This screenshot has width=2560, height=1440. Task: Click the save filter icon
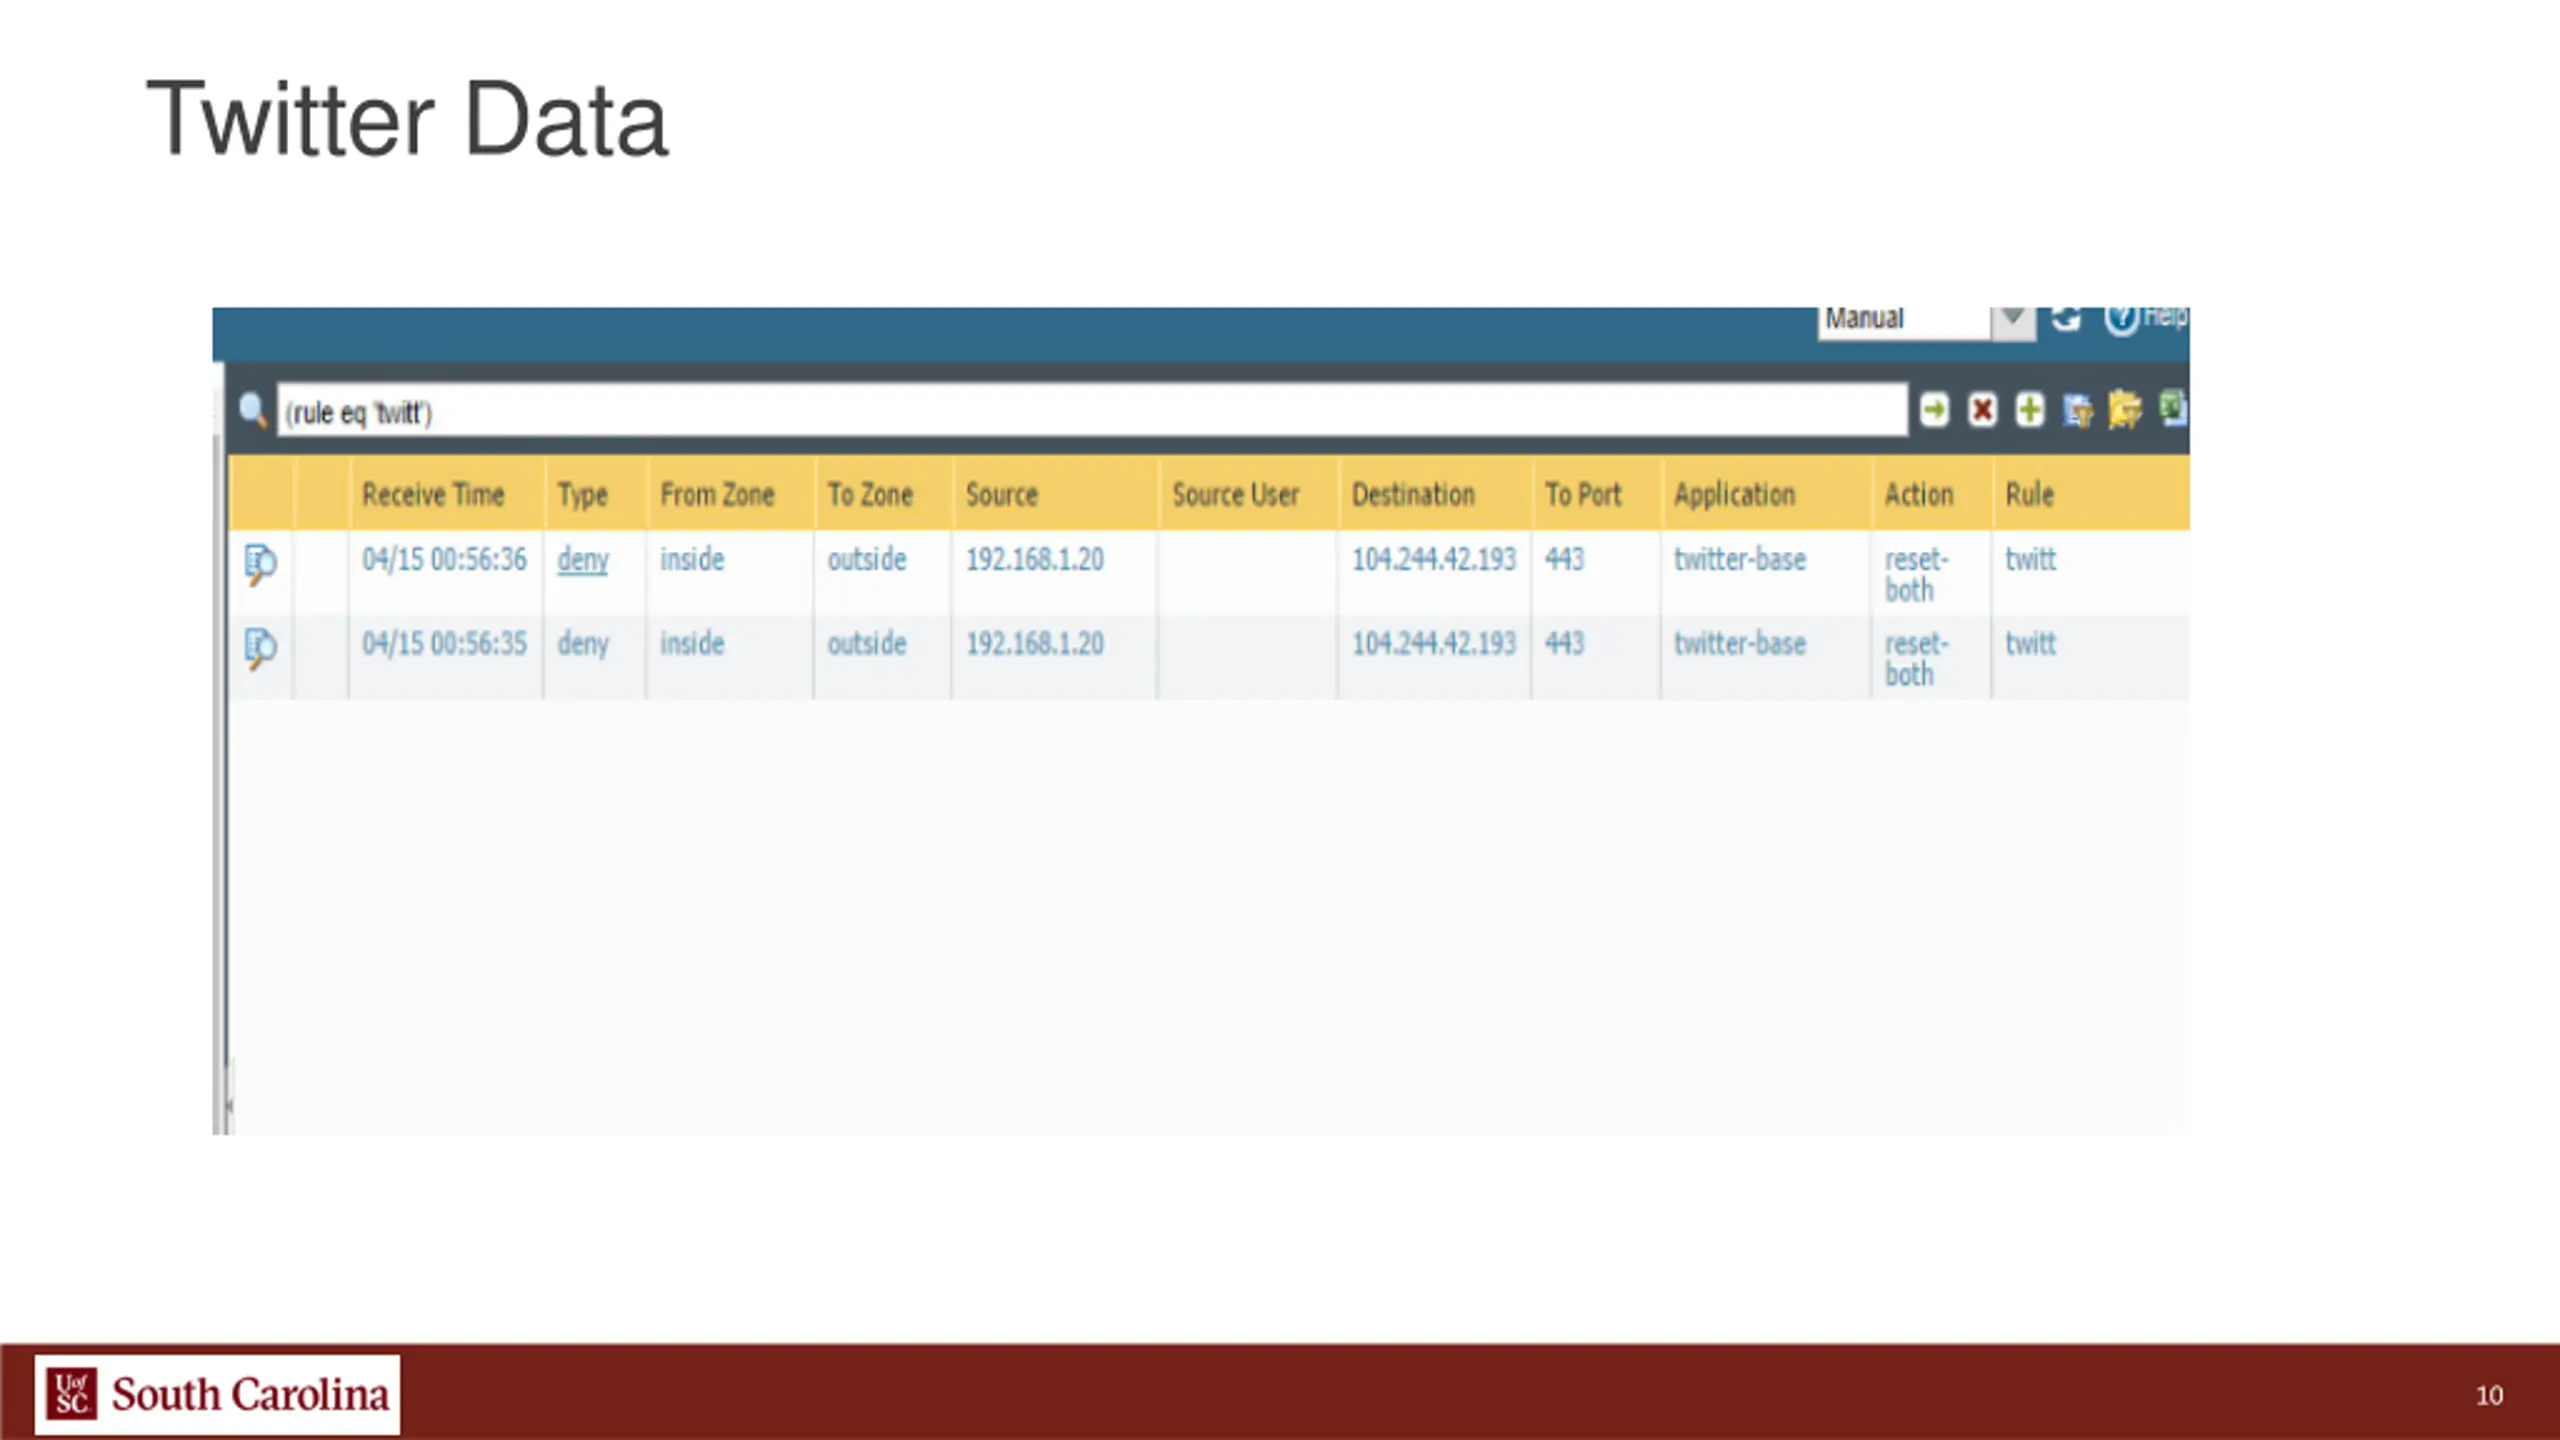pos(2077,410)
